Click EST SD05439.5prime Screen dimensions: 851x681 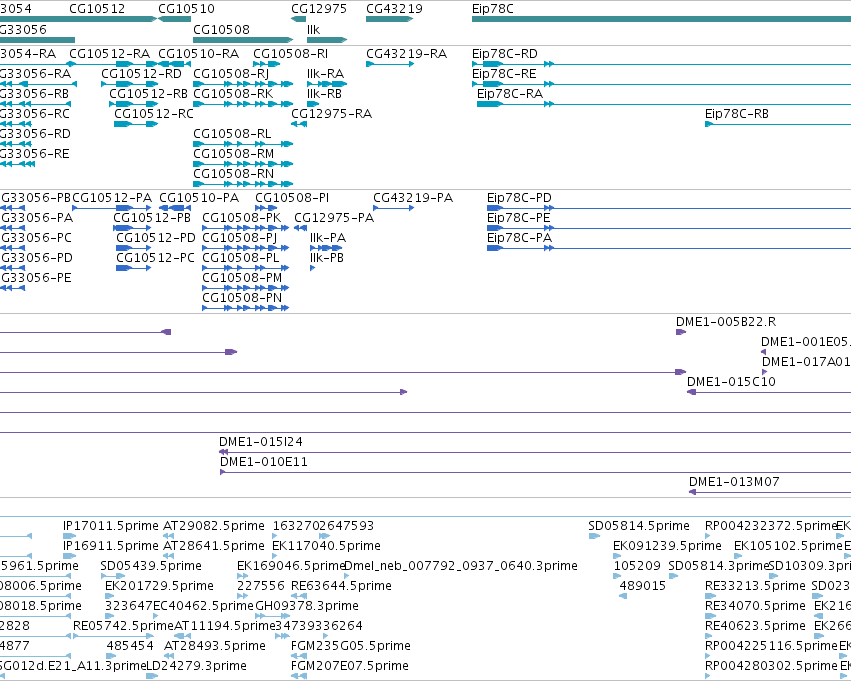pyautogui.click(x=151, y=567)
